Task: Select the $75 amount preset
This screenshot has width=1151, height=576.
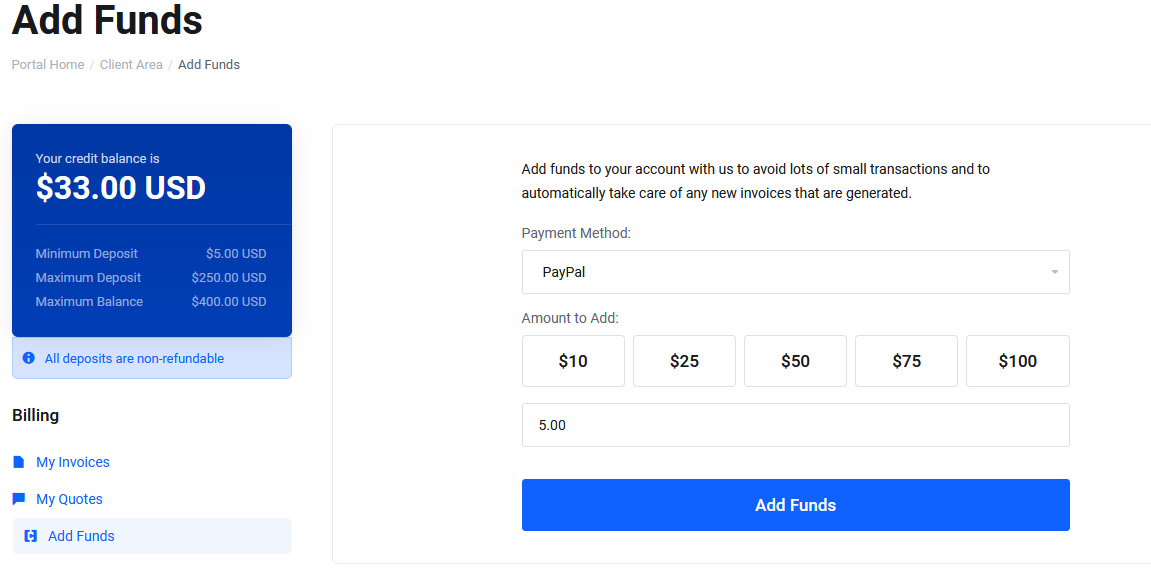Action: pos(906,361)
